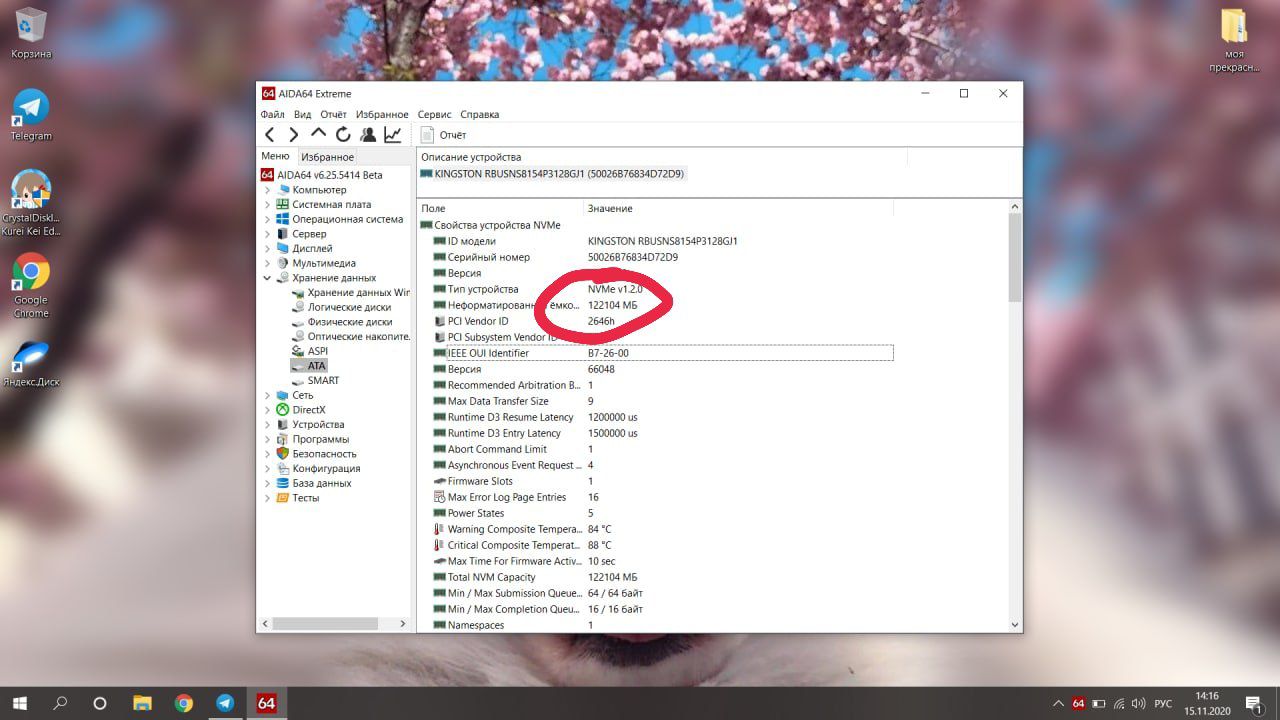Click the Поле column header
The image size is (1280, 720).
click(500, 208)
